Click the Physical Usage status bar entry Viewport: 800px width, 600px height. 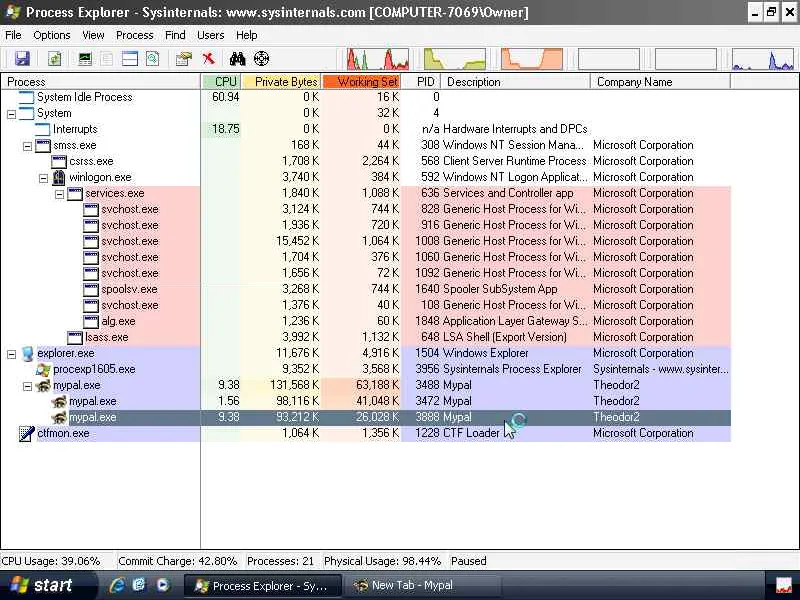point(382,561)
